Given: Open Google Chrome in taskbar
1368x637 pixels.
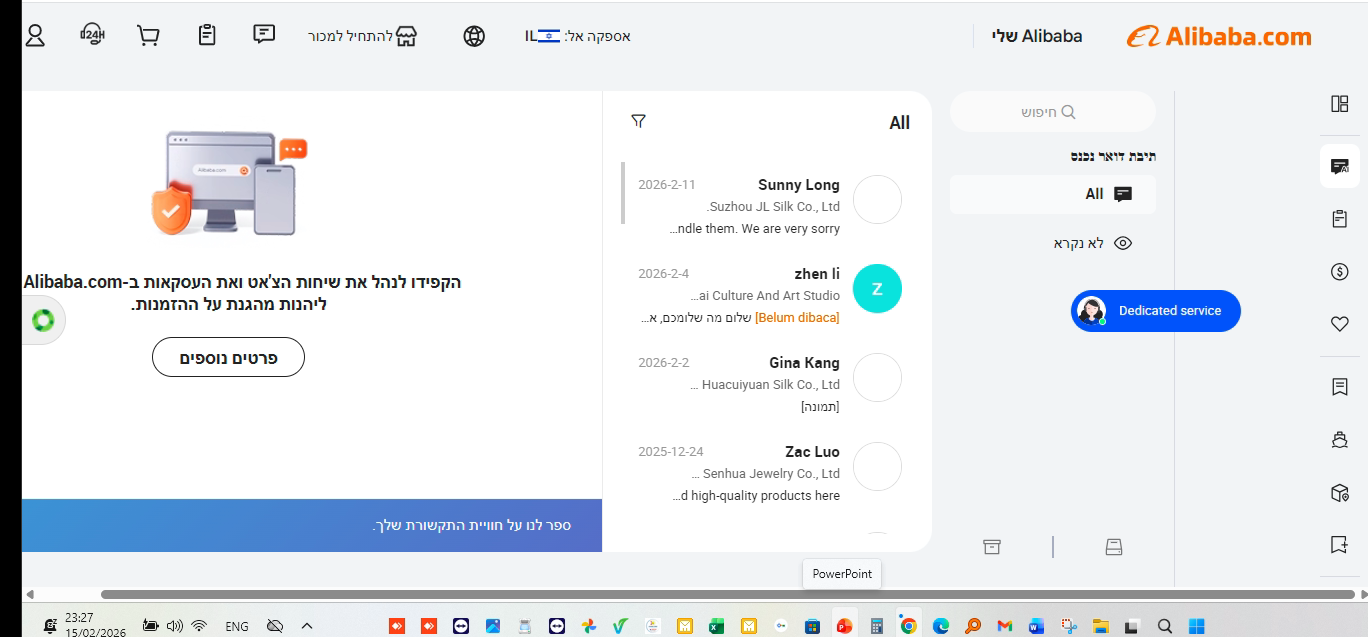Looking at the screenshot, I should pyautogui.click(x=908, y=626).
